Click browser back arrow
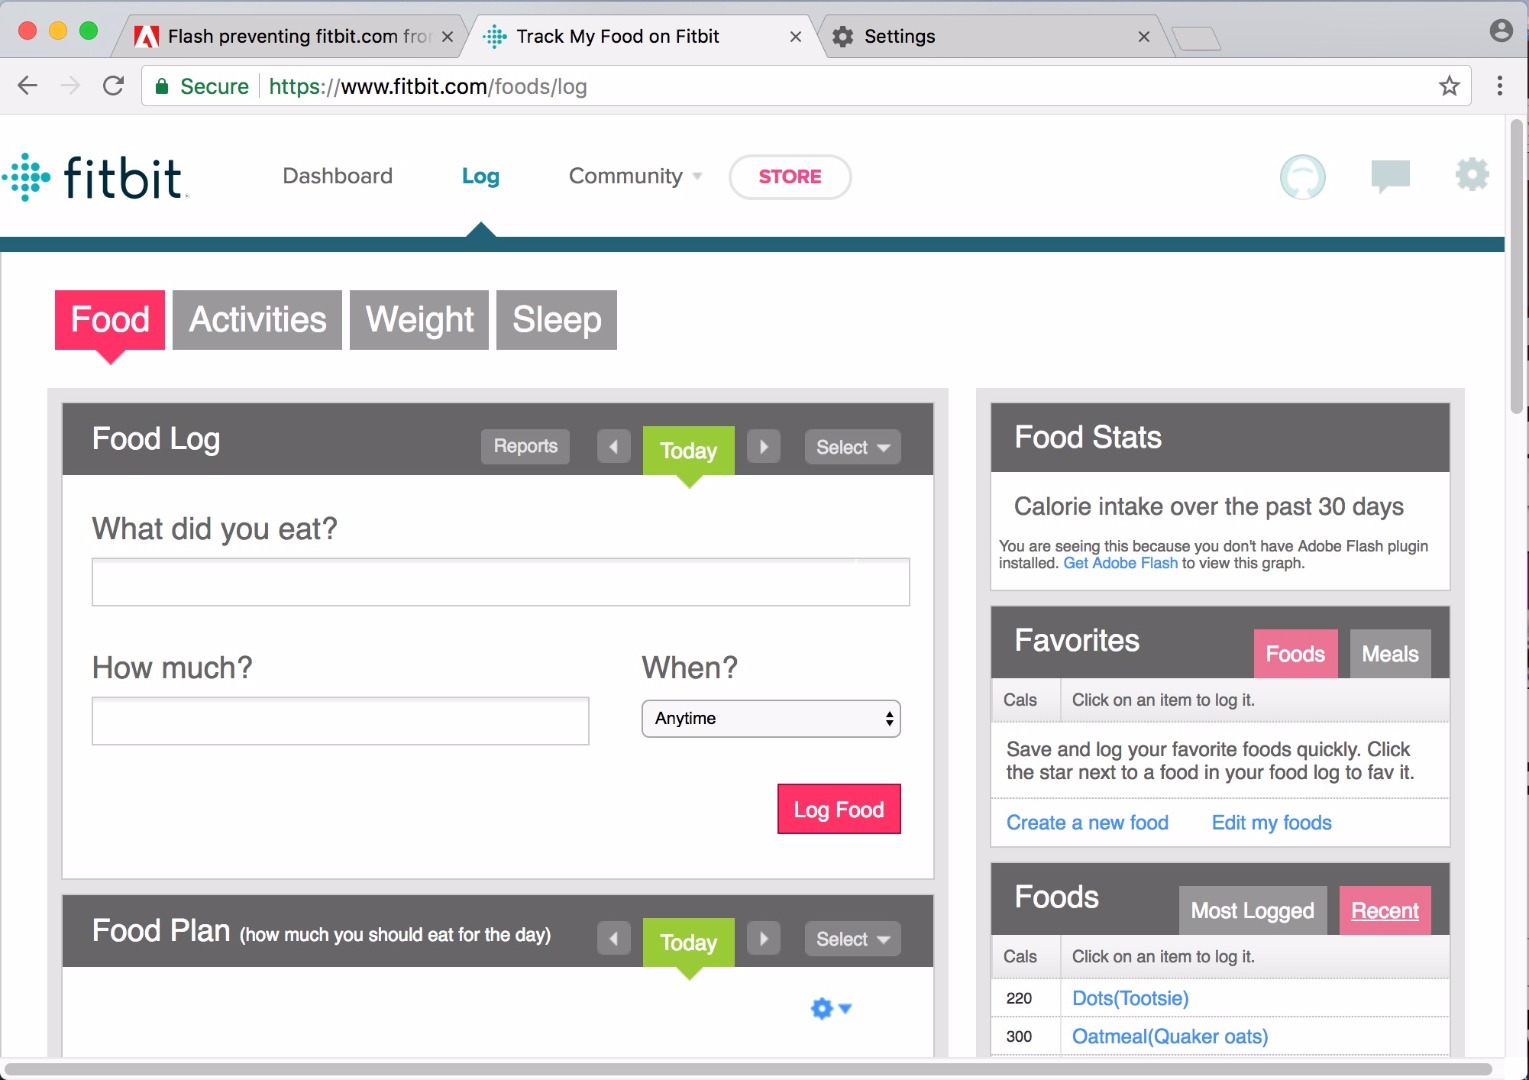The width and height of the screenshot is (1529, 1080). click(x=28, y=86)
